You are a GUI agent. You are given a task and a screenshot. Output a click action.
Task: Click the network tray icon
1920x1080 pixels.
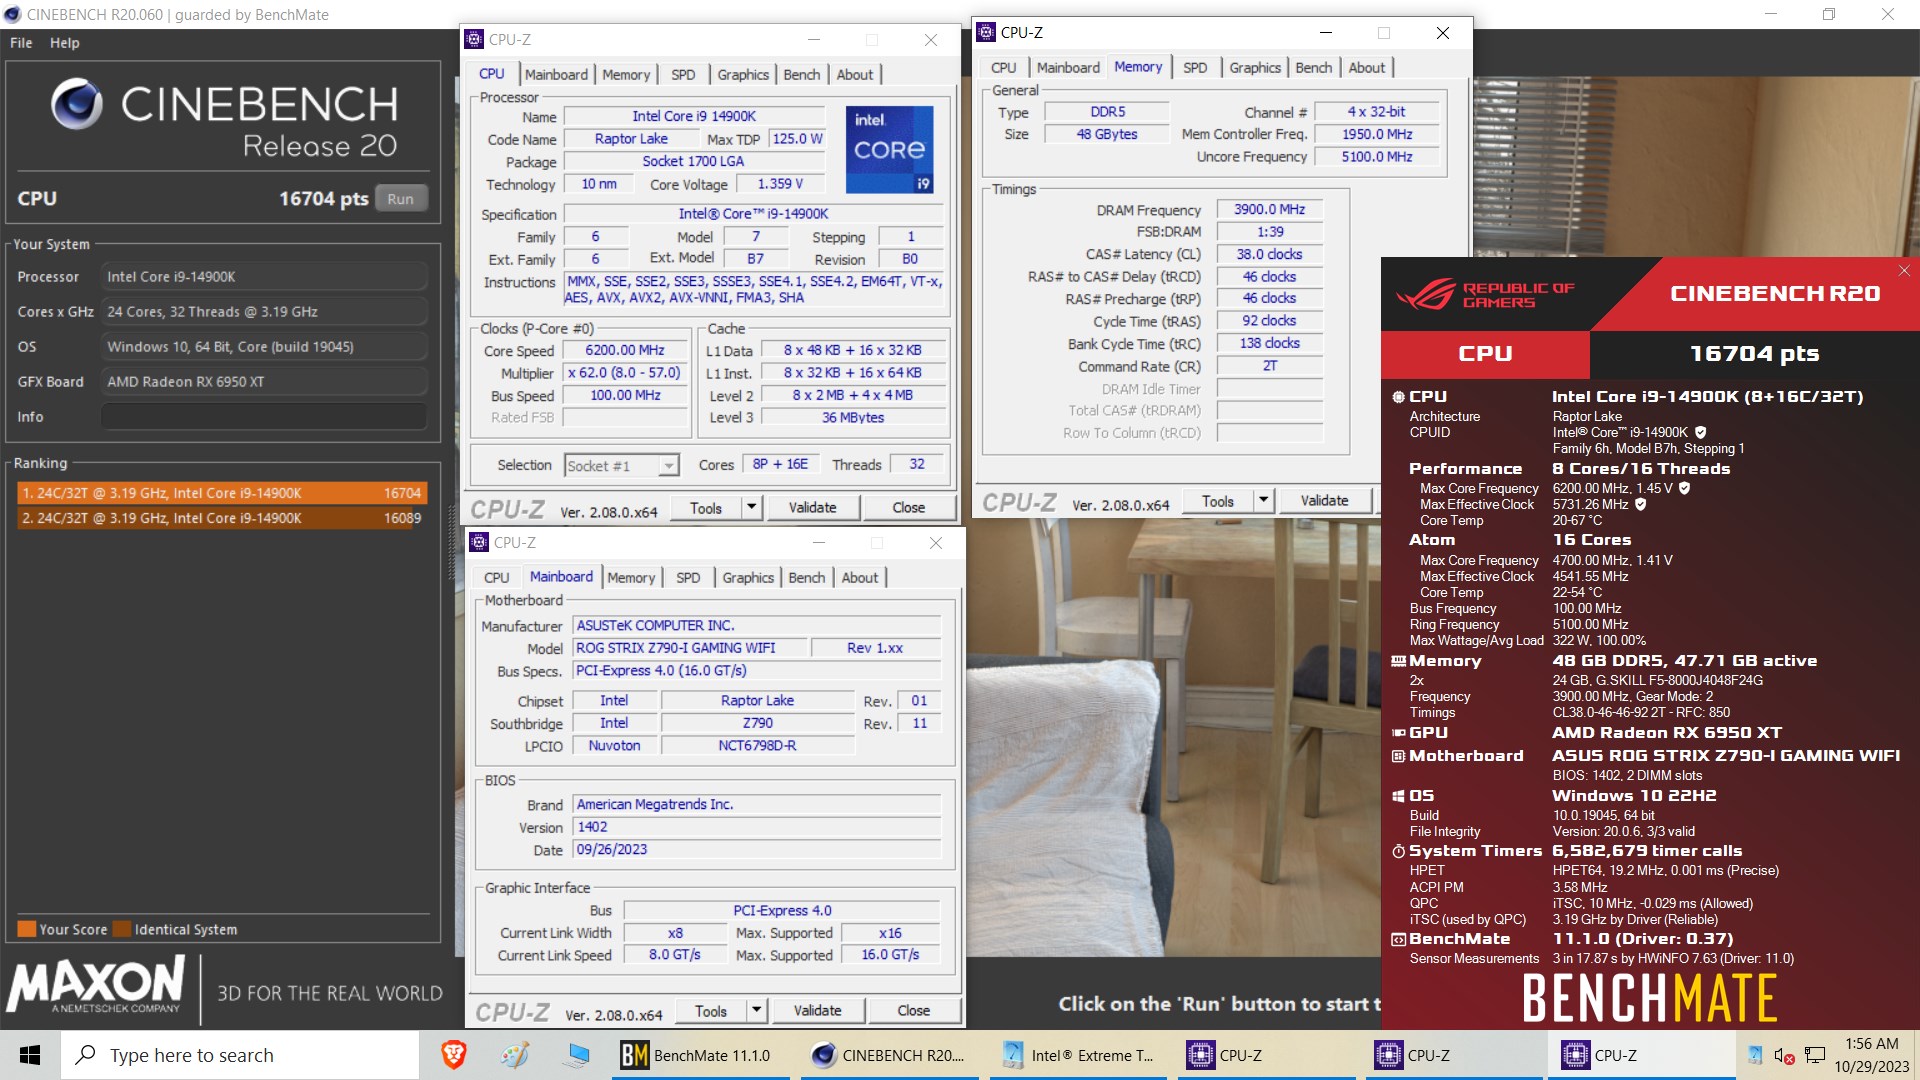click(x=1815, y=1056)
